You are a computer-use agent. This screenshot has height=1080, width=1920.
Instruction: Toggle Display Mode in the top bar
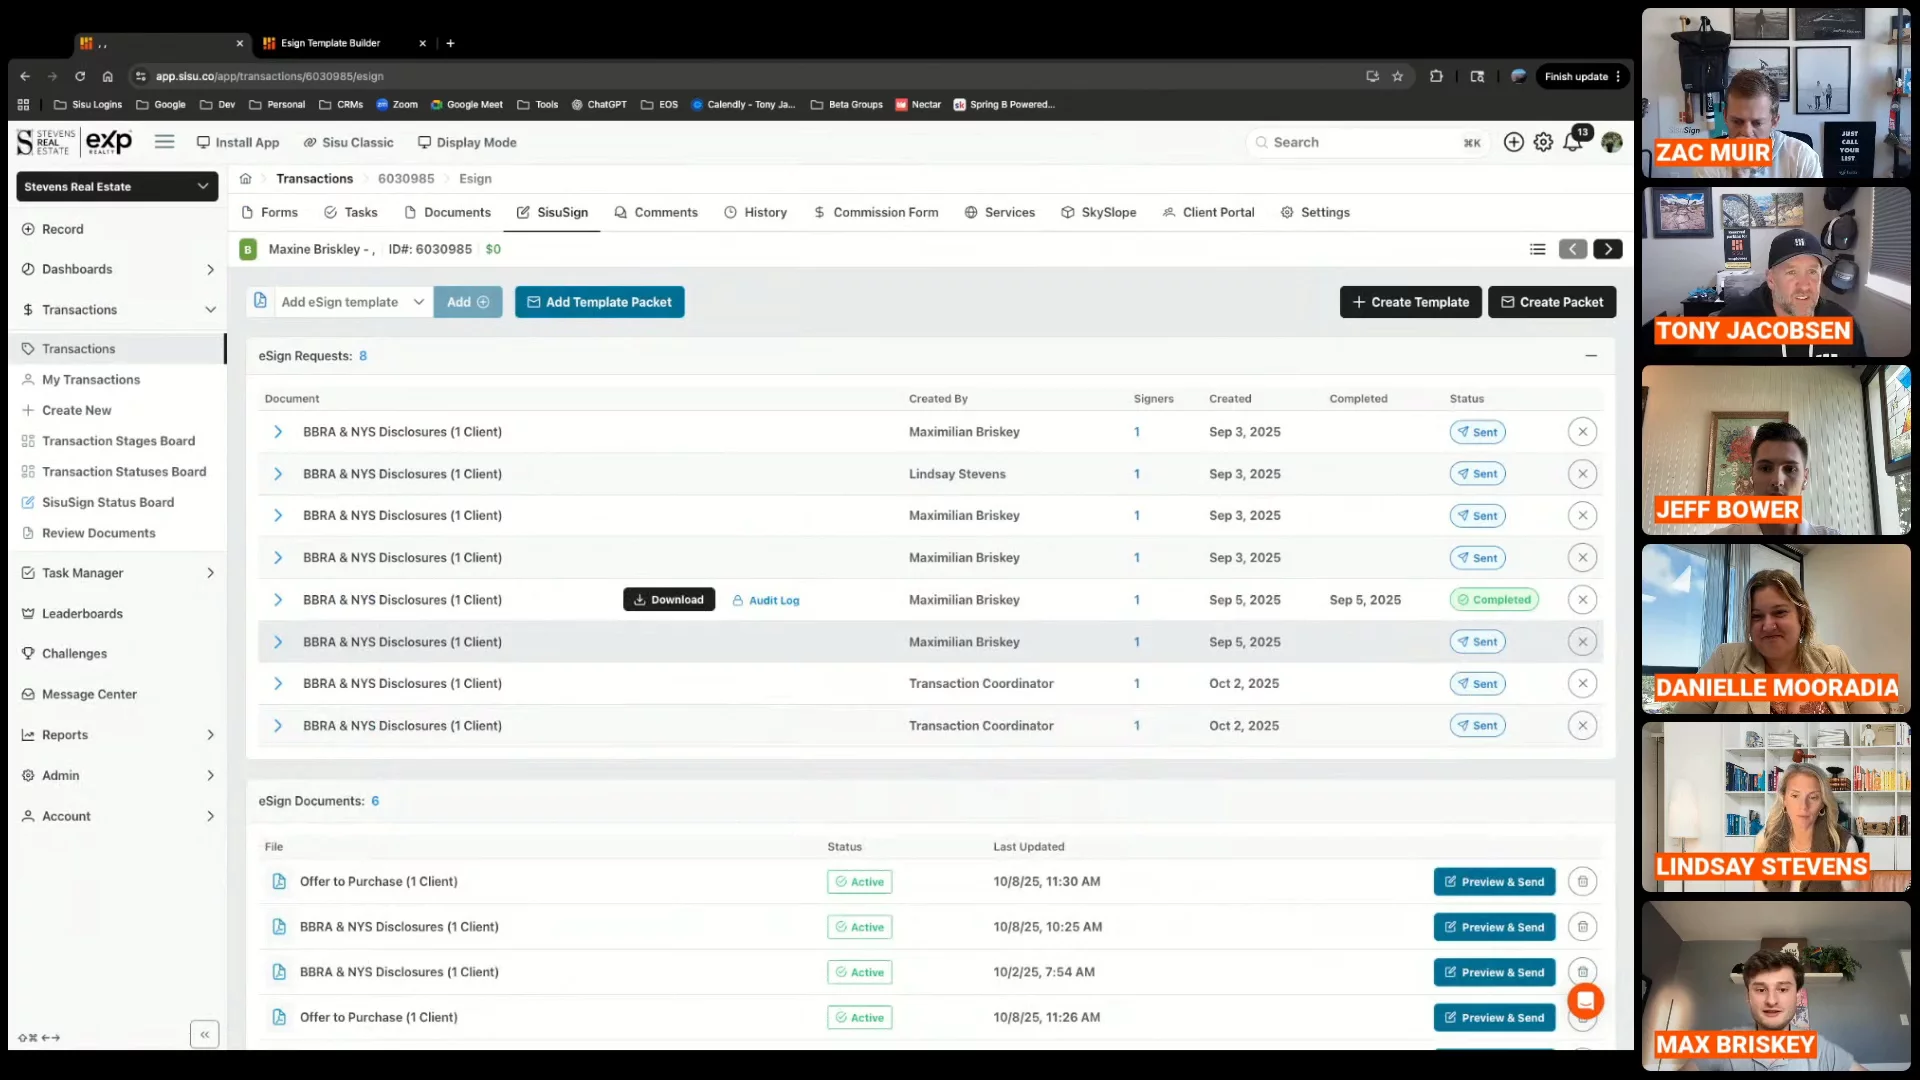tap(467, 142)
